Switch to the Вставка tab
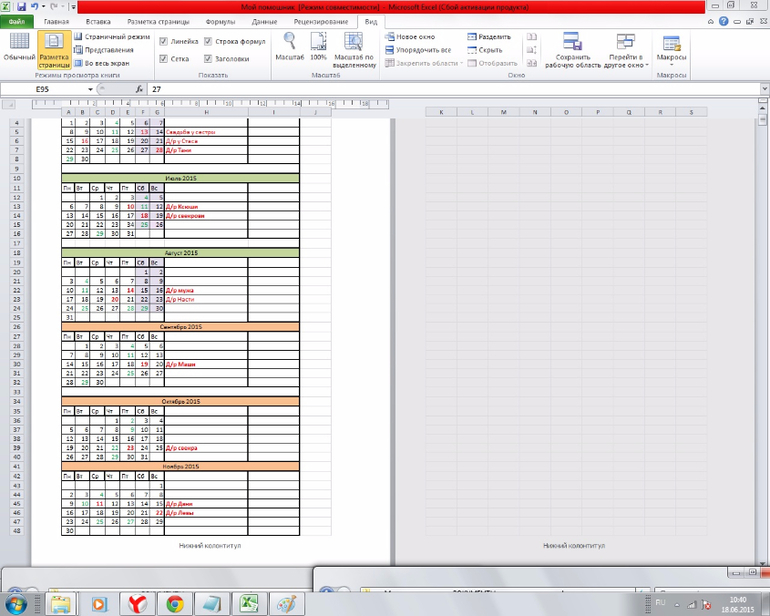Image resolution: width=770 pixels, height=616 pixels. [x=98, y=20]
